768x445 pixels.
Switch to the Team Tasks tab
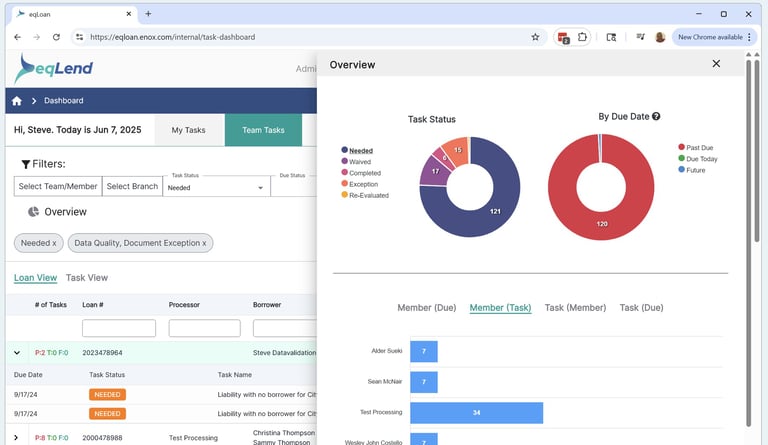tap(263, 130)
